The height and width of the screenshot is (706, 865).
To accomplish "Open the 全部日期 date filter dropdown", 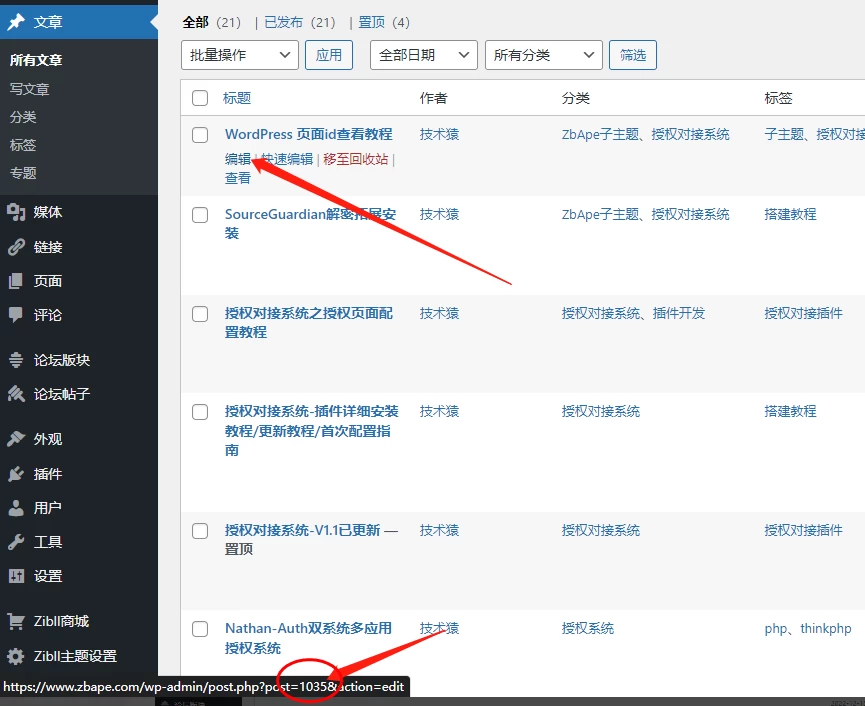I will [x=423, y=55].
